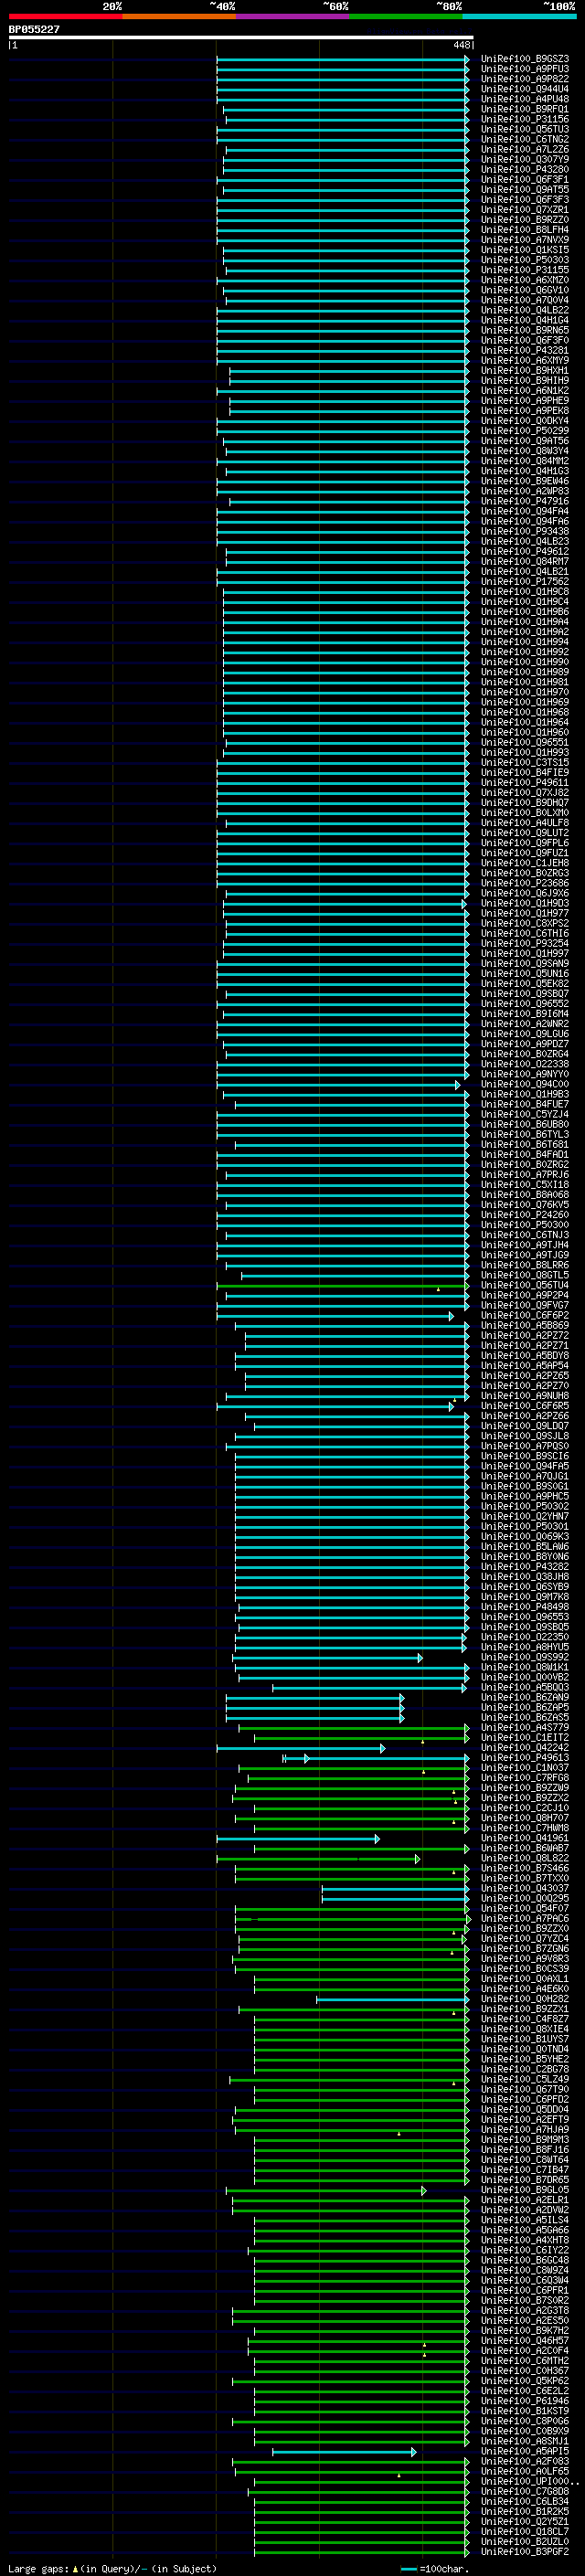
Task: Select hit label UniRef100_C7G8D8
Action: coord(524,2492)
